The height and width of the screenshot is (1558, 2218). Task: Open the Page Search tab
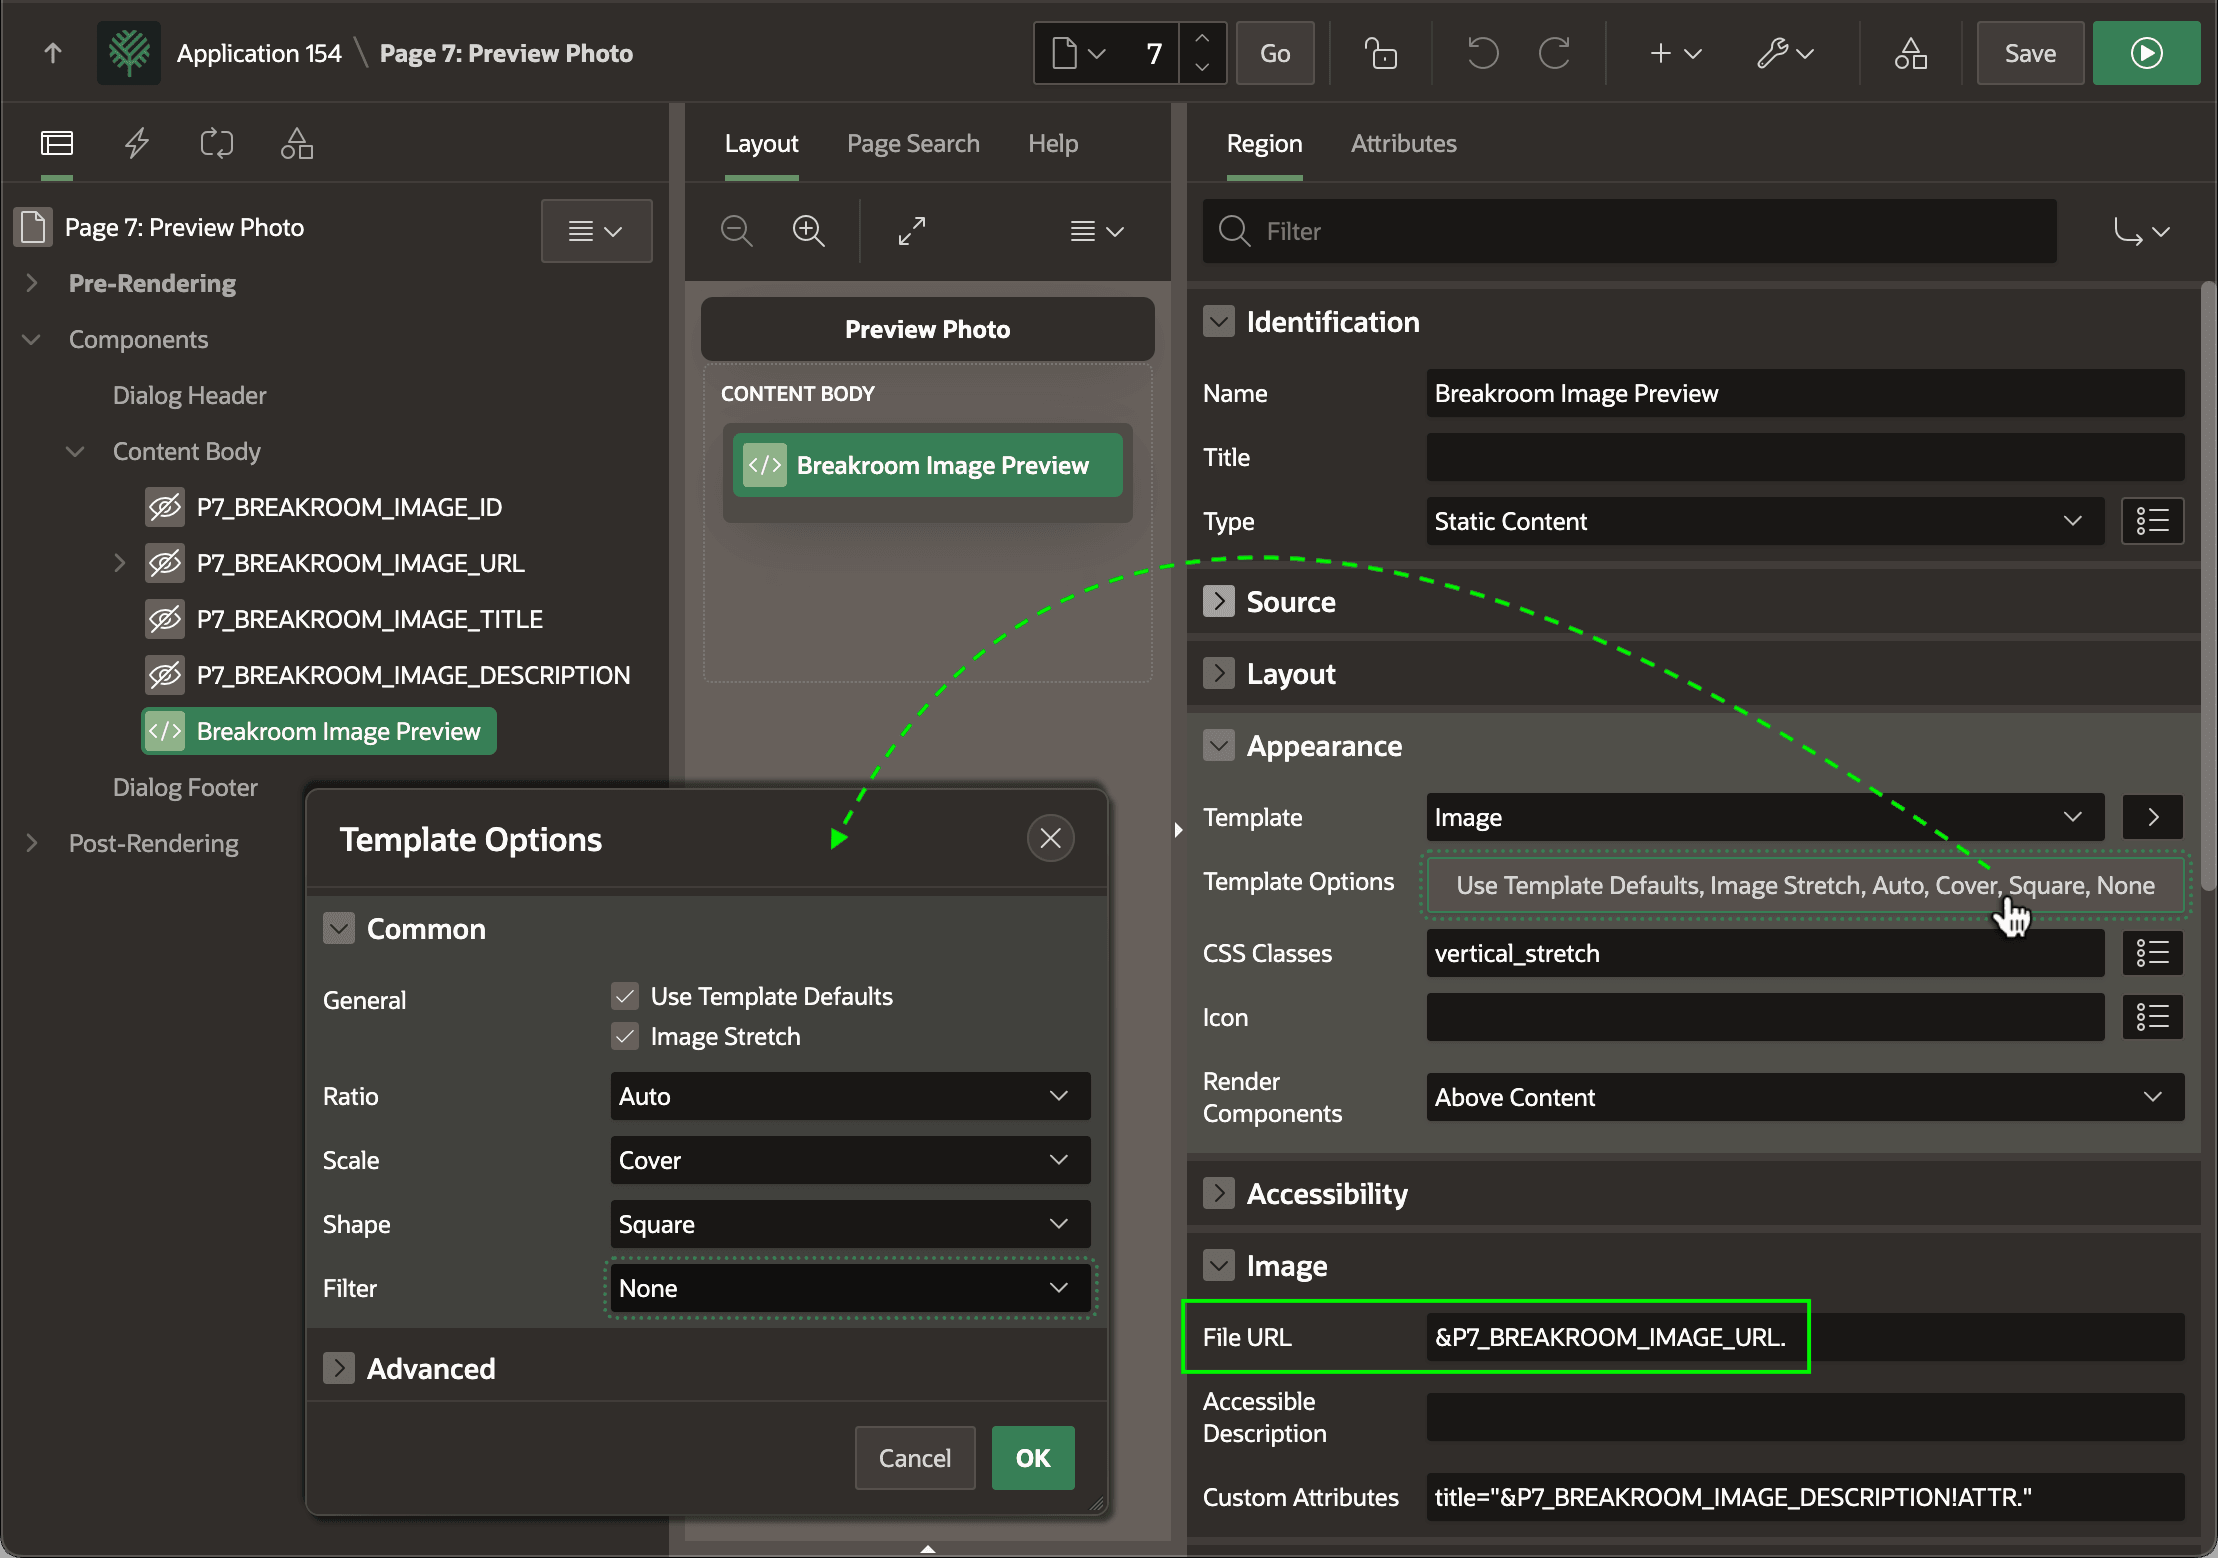pyautogui.click(x=913, y=143)
